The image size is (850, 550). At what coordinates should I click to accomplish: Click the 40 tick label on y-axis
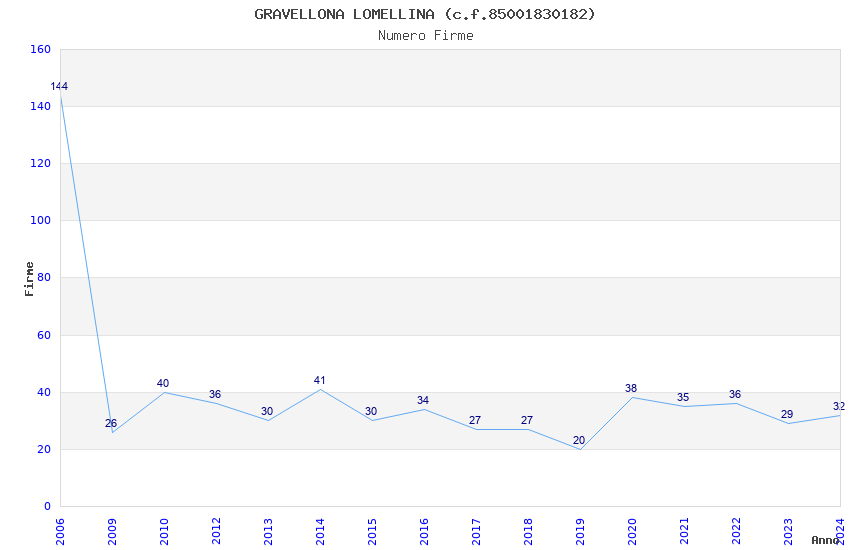click(44, 392)
